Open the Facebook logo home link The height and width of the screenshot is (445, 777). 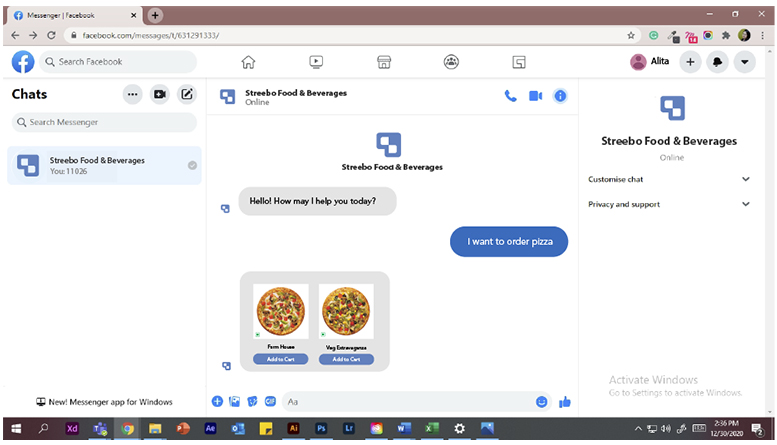pyautogui.click(x=23, y=62)
